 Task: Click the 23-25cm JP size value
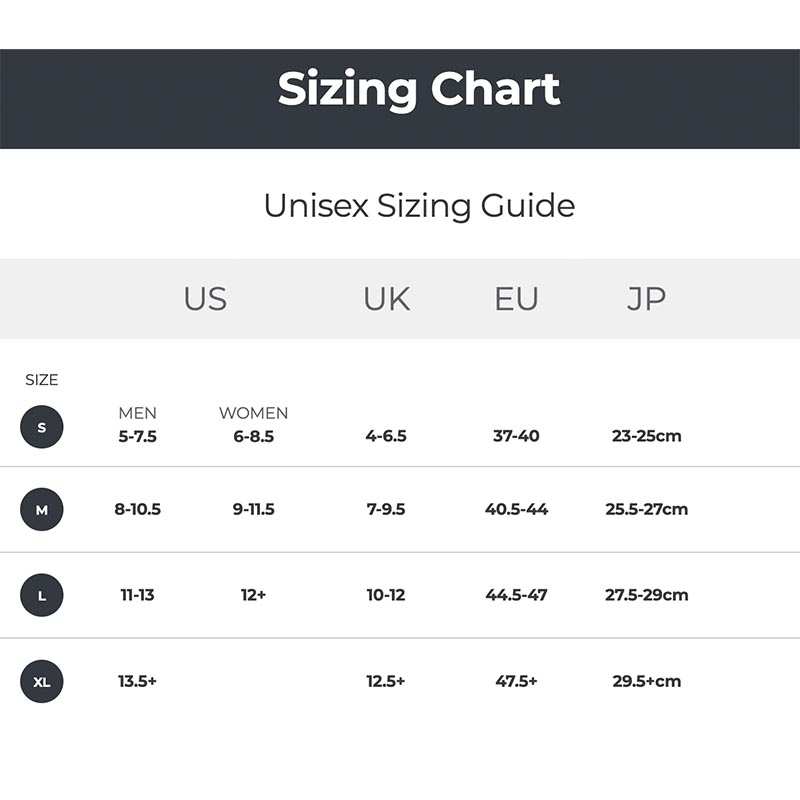[x=646, y=436]
